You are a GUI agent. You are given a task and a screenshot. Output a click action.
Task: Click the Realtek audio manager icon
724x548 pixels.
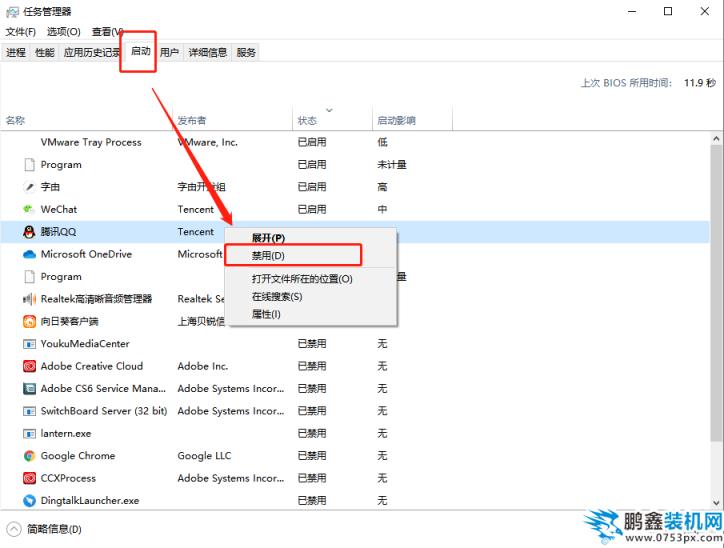[x=29, y=299]
